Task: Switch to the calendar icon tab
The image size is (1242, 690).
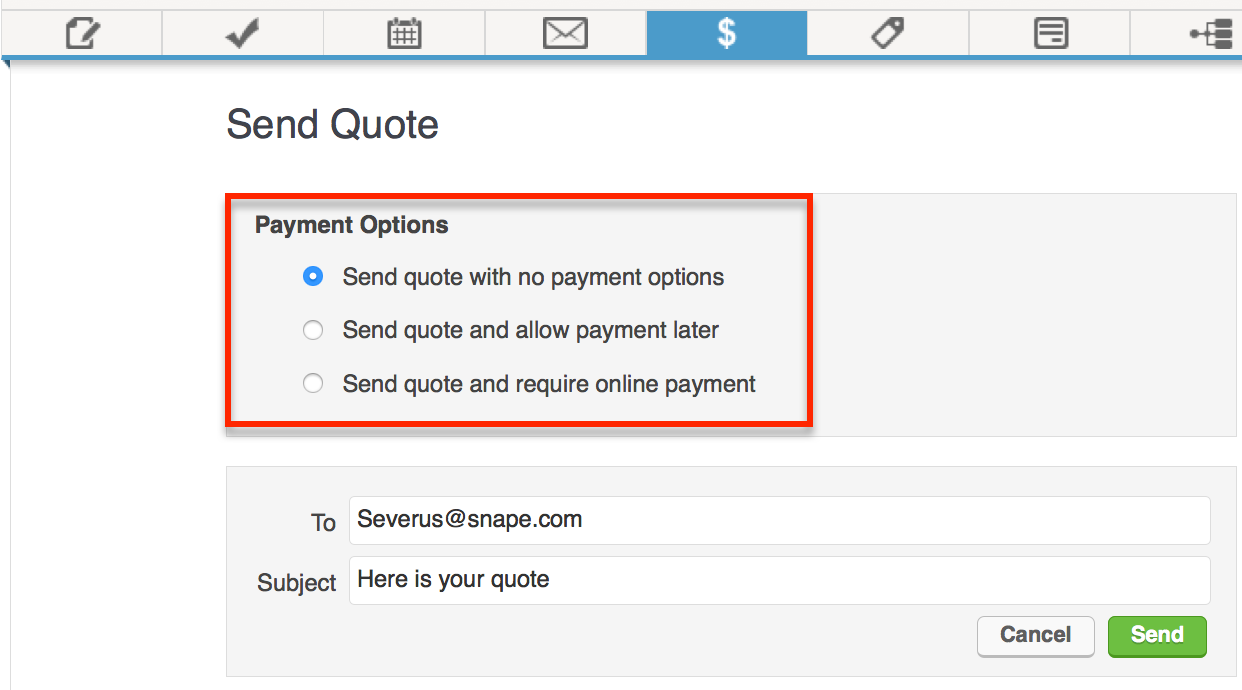Action: [404, 34]
